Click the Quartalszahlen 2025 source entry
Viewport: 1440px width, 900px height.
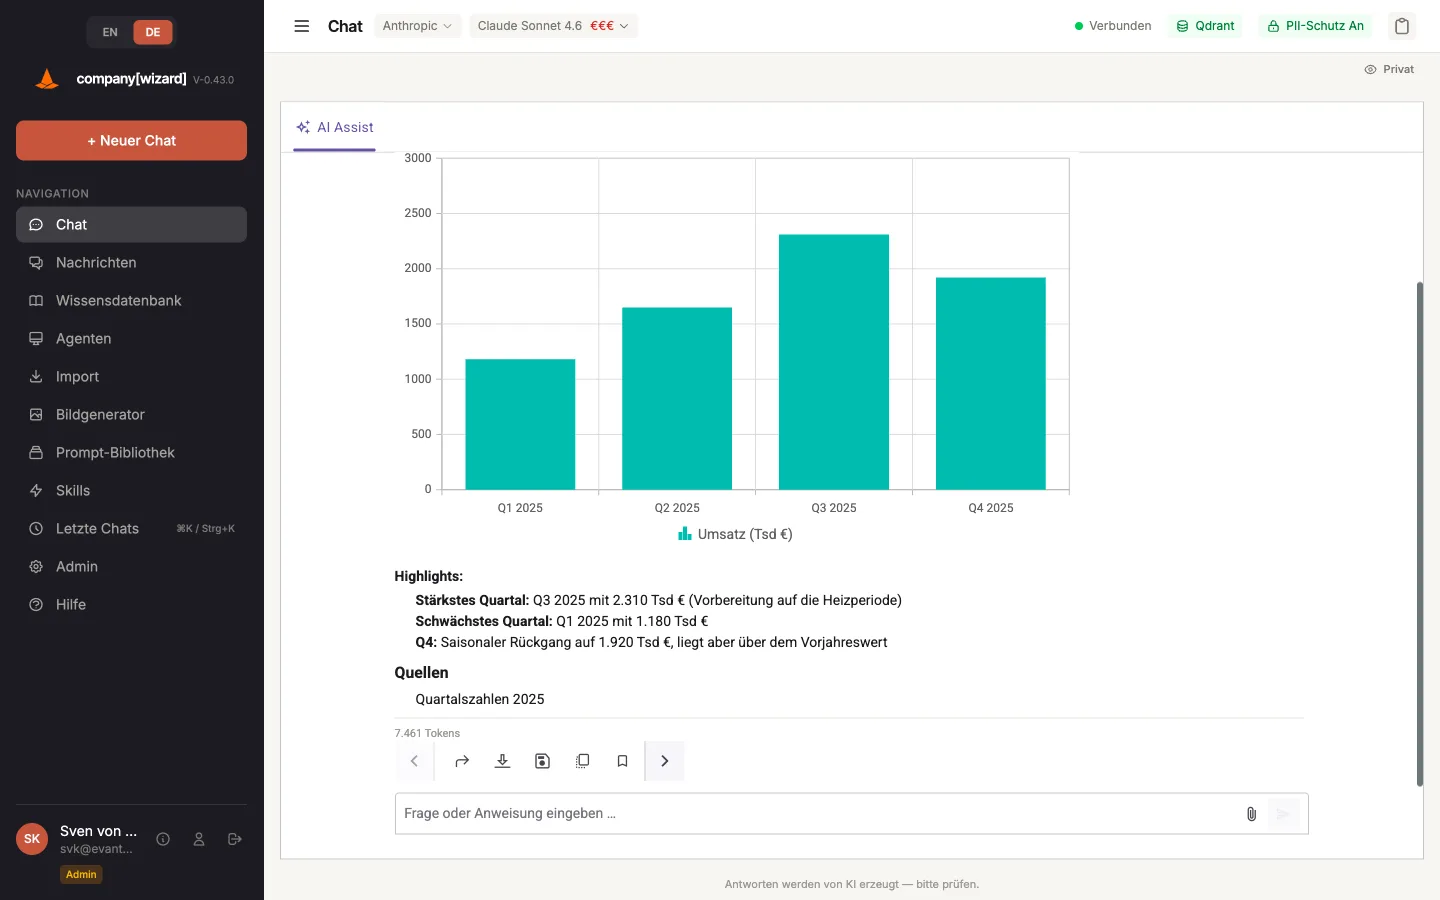[x=480, y=699]
